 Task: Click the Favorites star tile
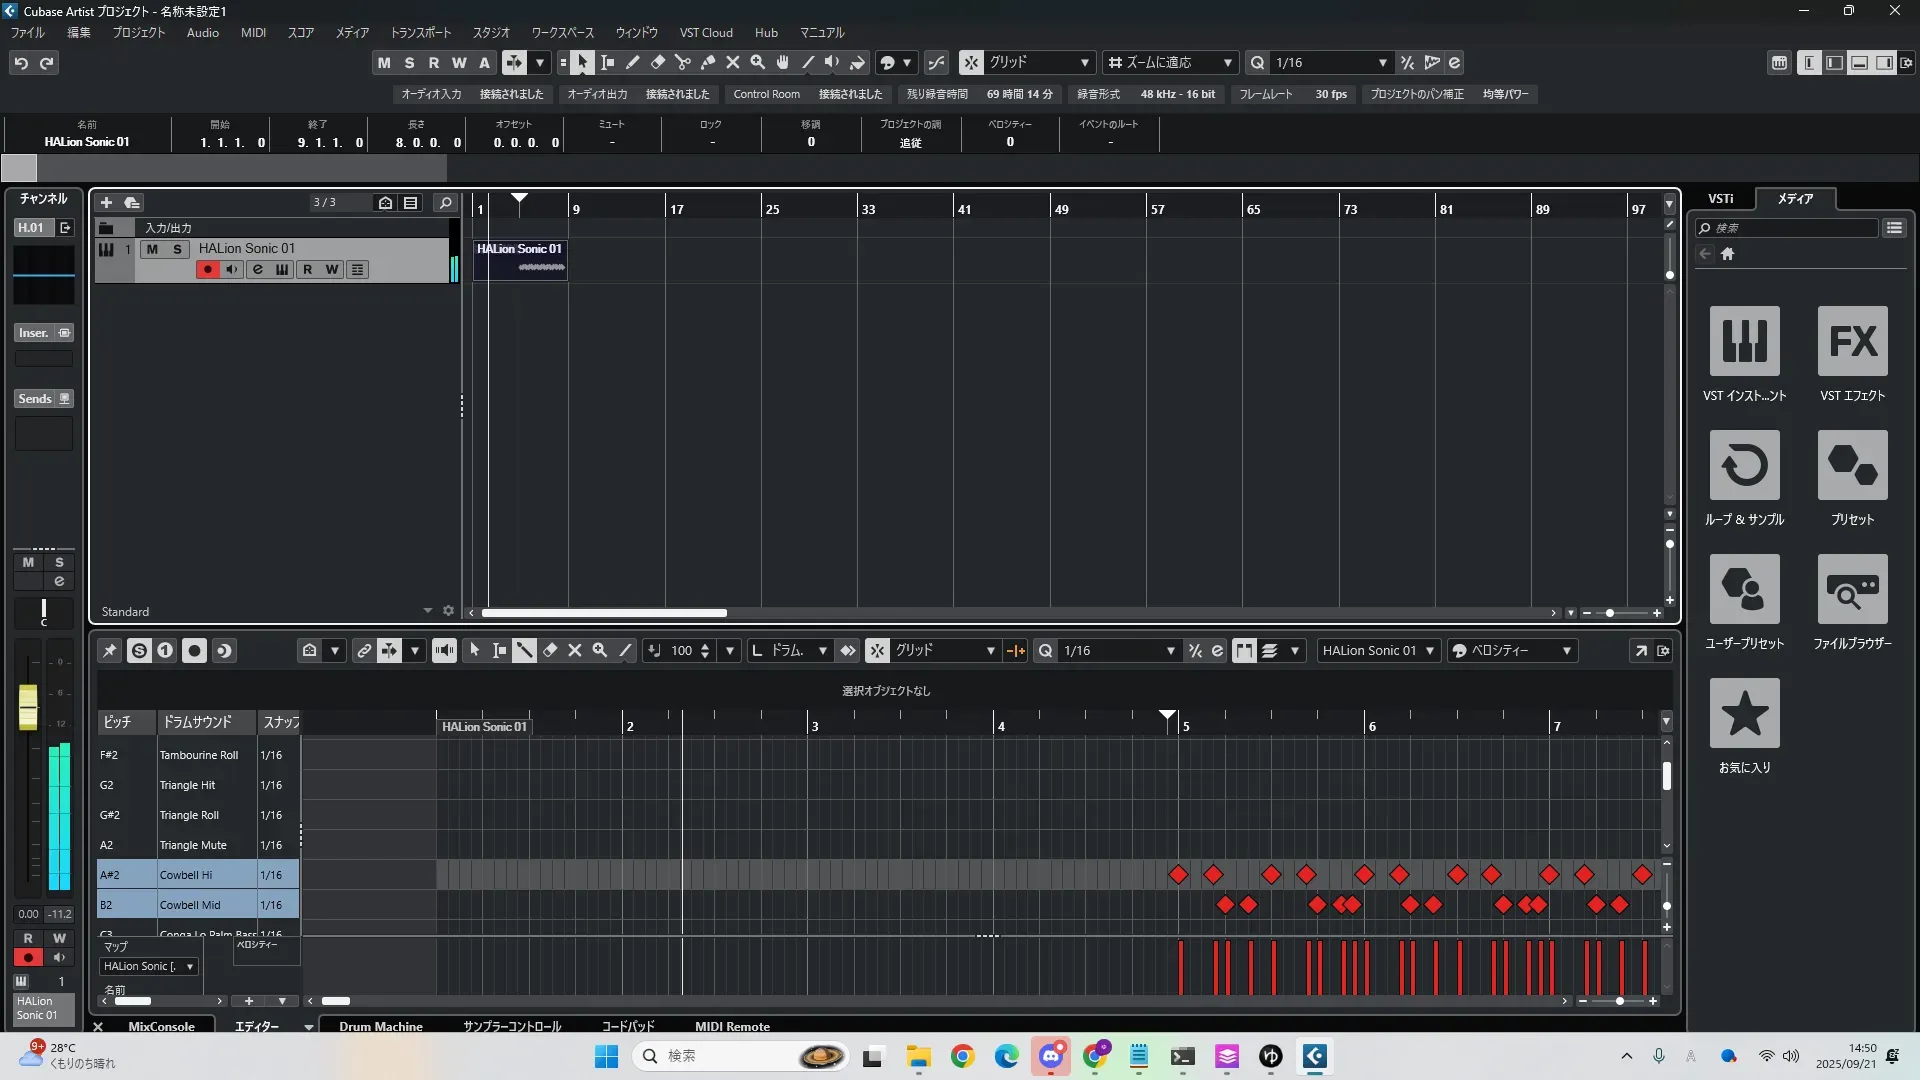tap(1744, 714)
